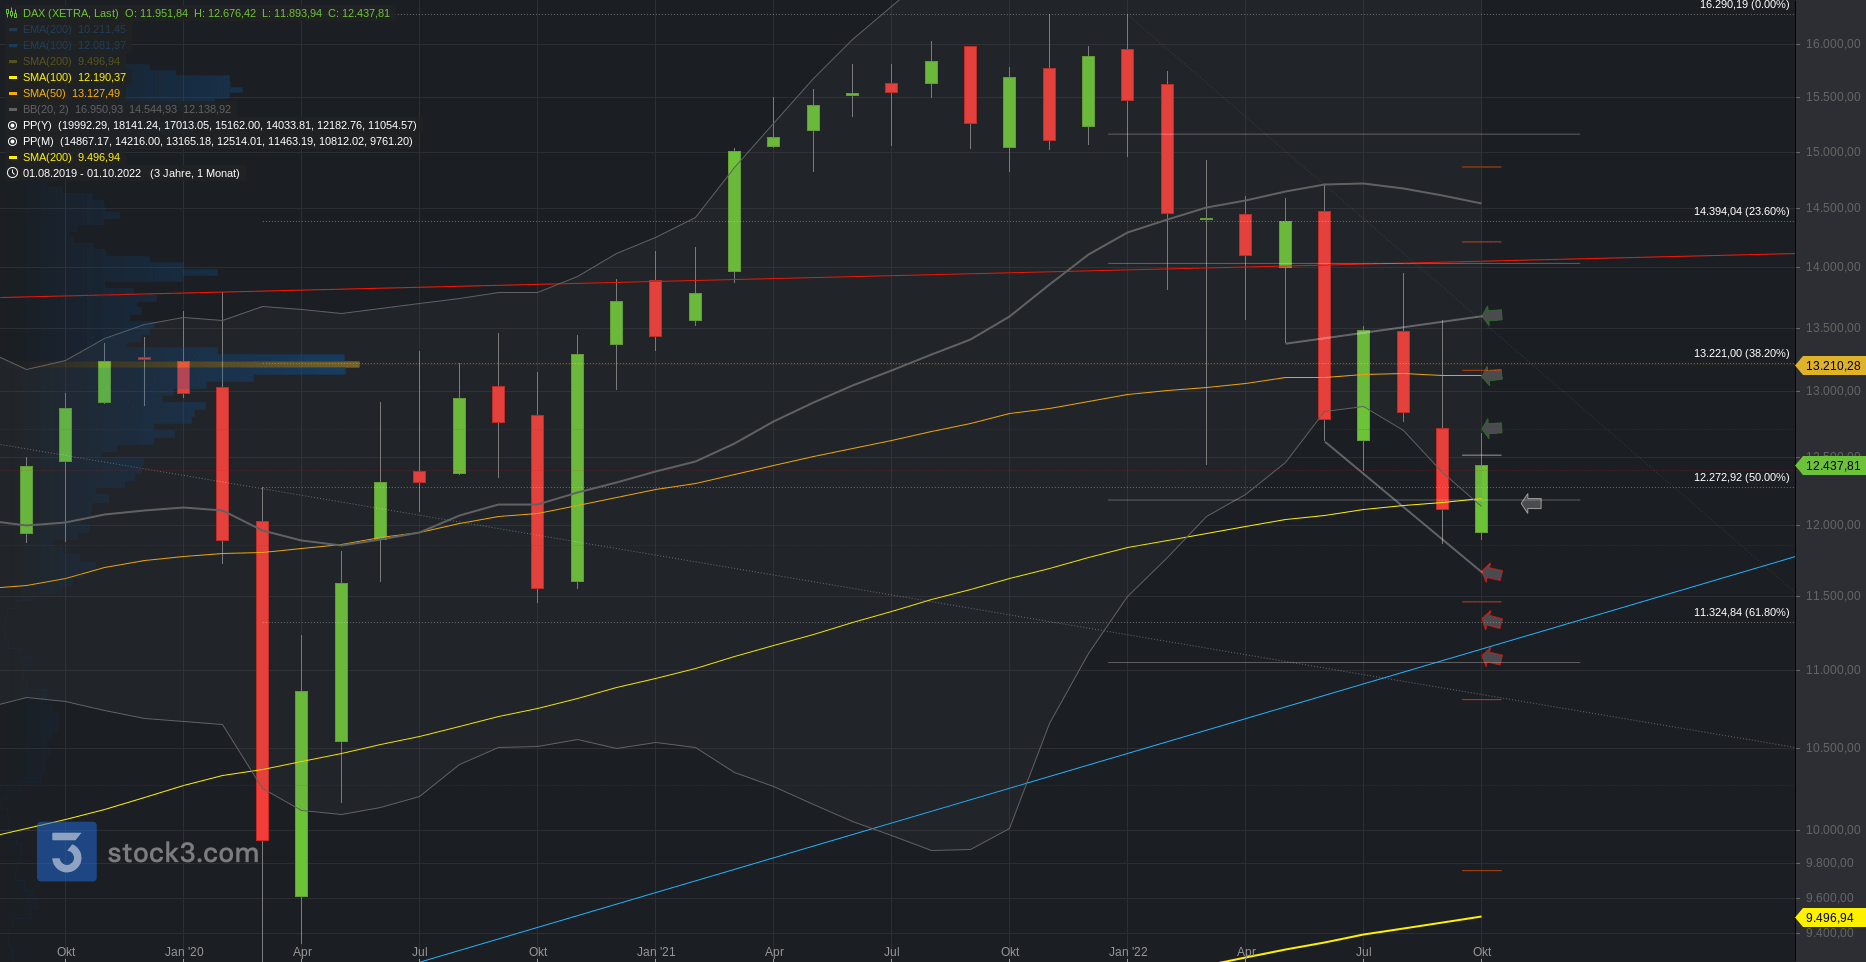Open the 01.08.2019 - 01.10.2022 date range
The height and width of the screenshot is (962, 1866).
(82, 173)
